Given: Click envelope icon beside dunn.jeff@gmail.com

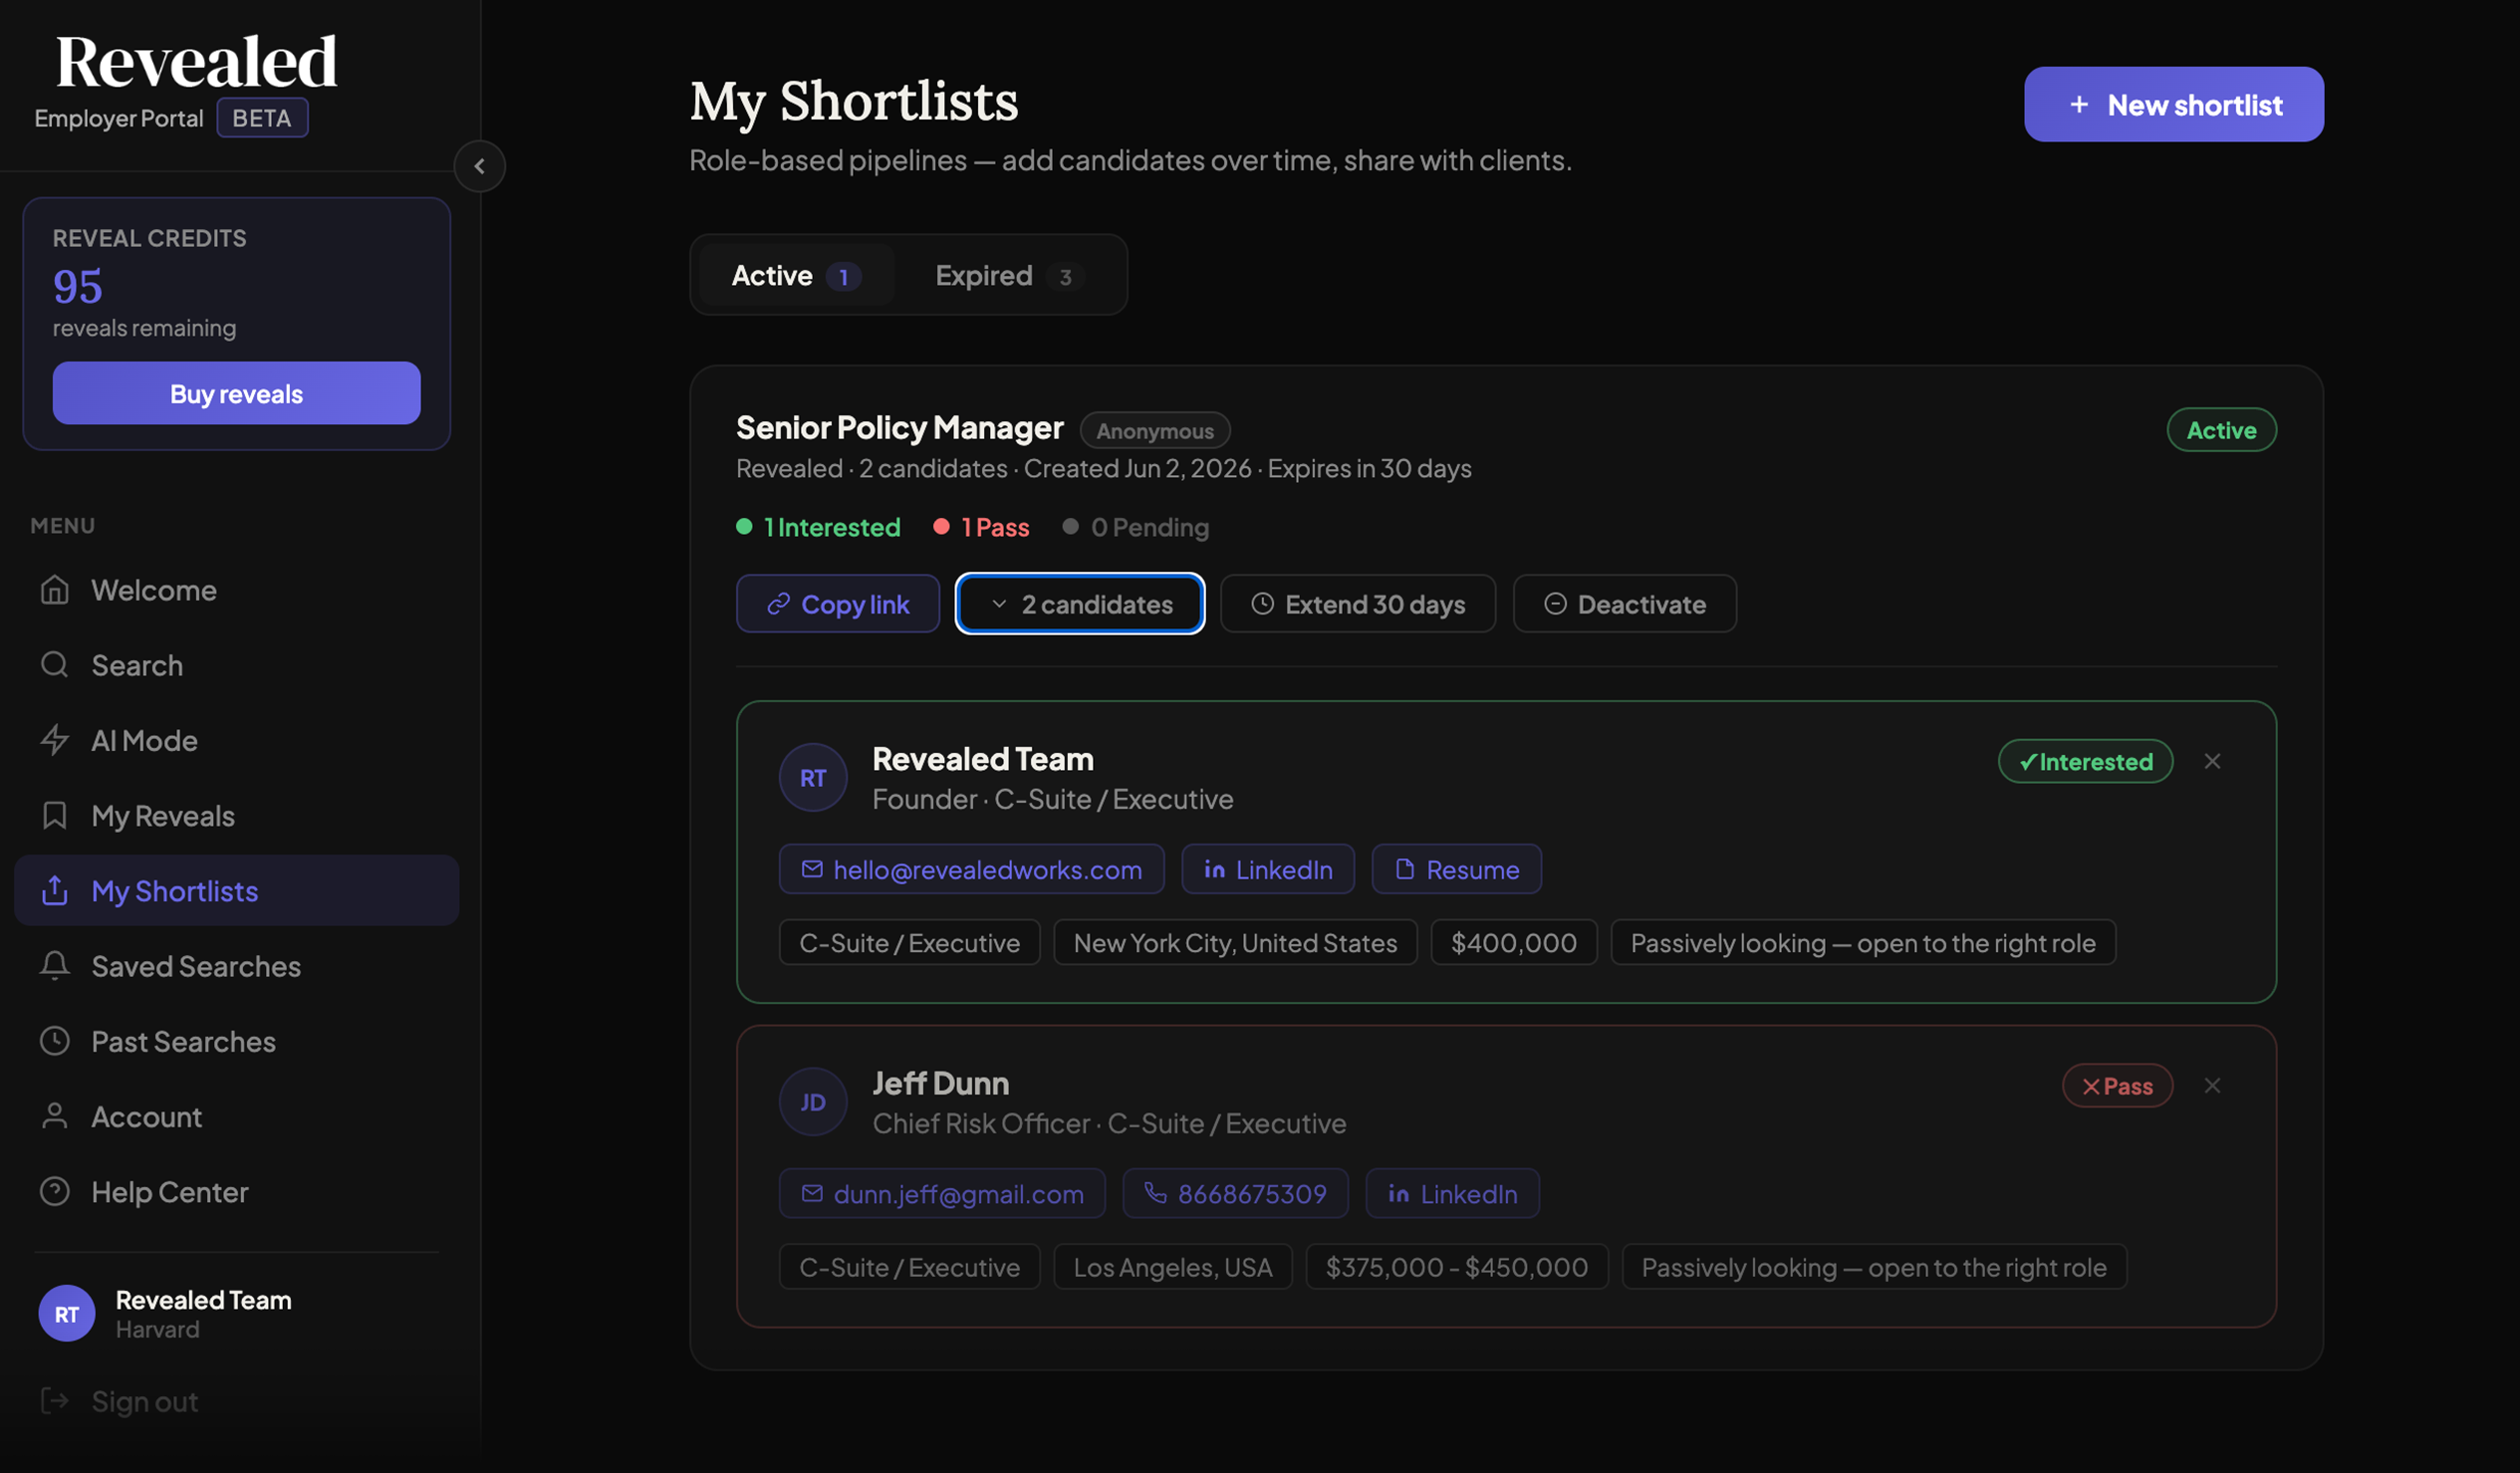Looking at the screenshot, I should [x=812, y=1193].
